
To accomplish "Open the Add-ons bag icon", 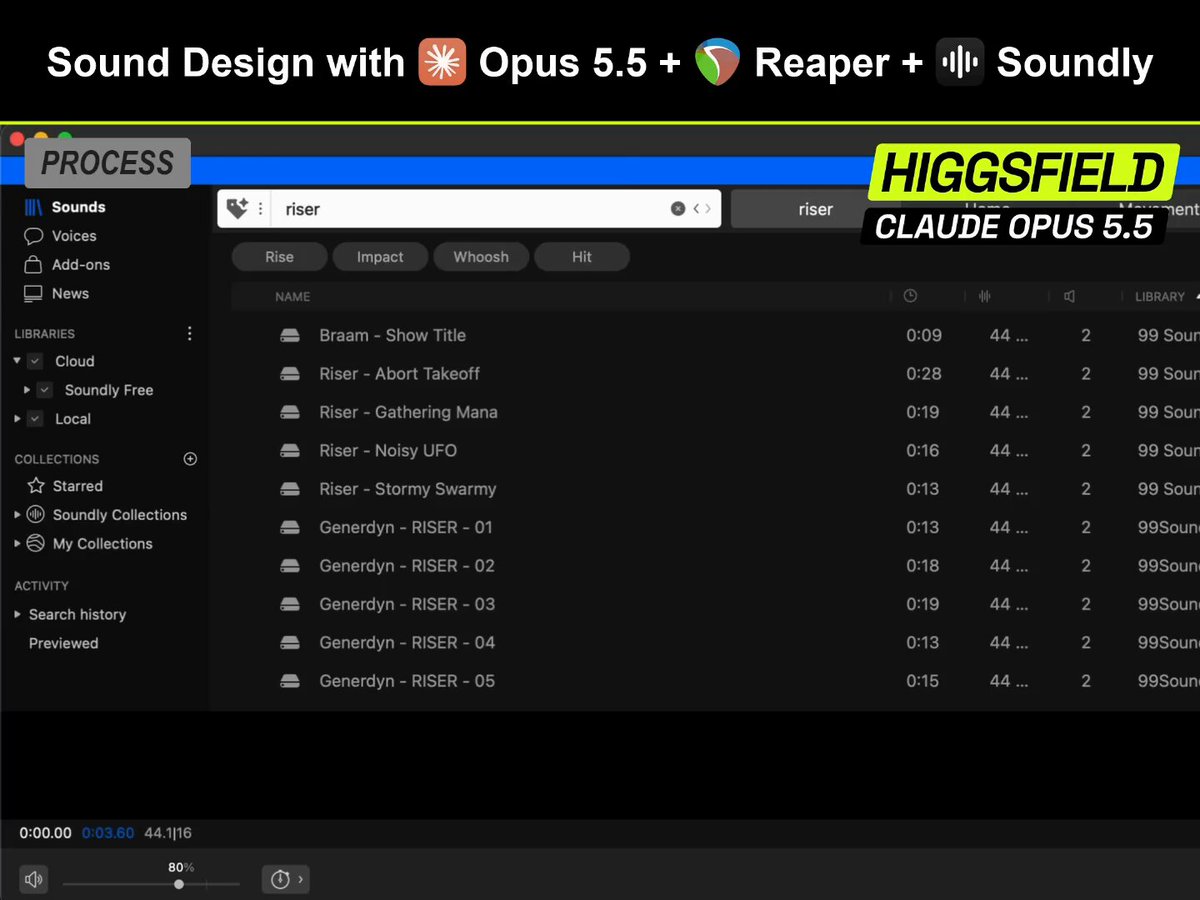I will 34,265.
